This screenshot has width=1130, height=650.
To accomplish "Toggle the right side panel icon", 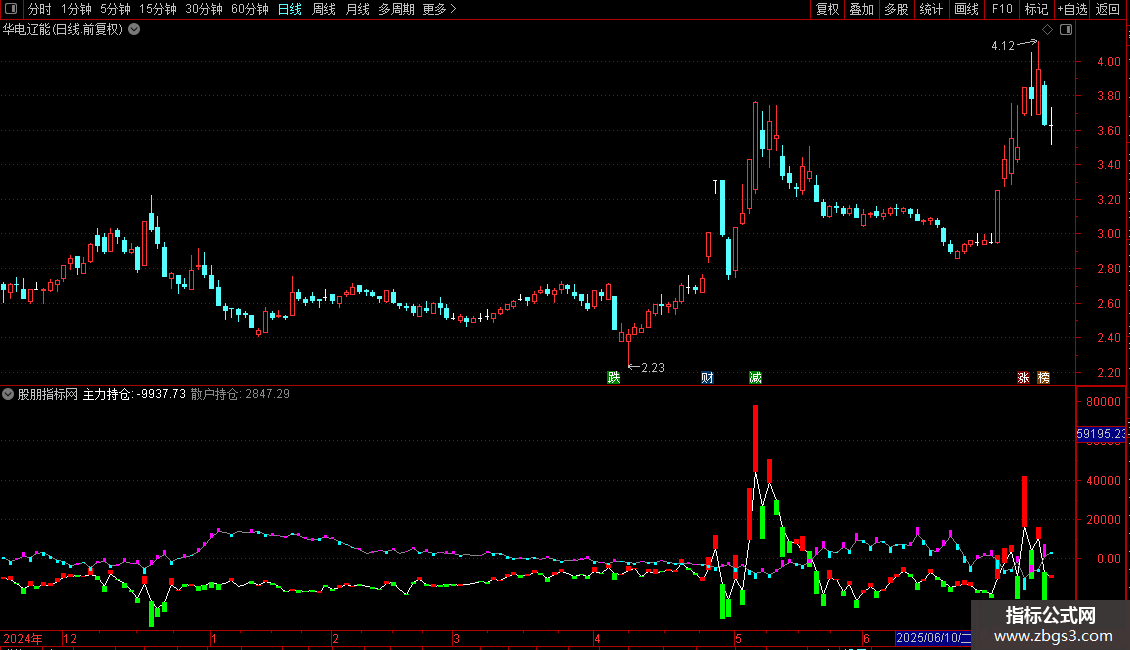I will [1066, 30].
